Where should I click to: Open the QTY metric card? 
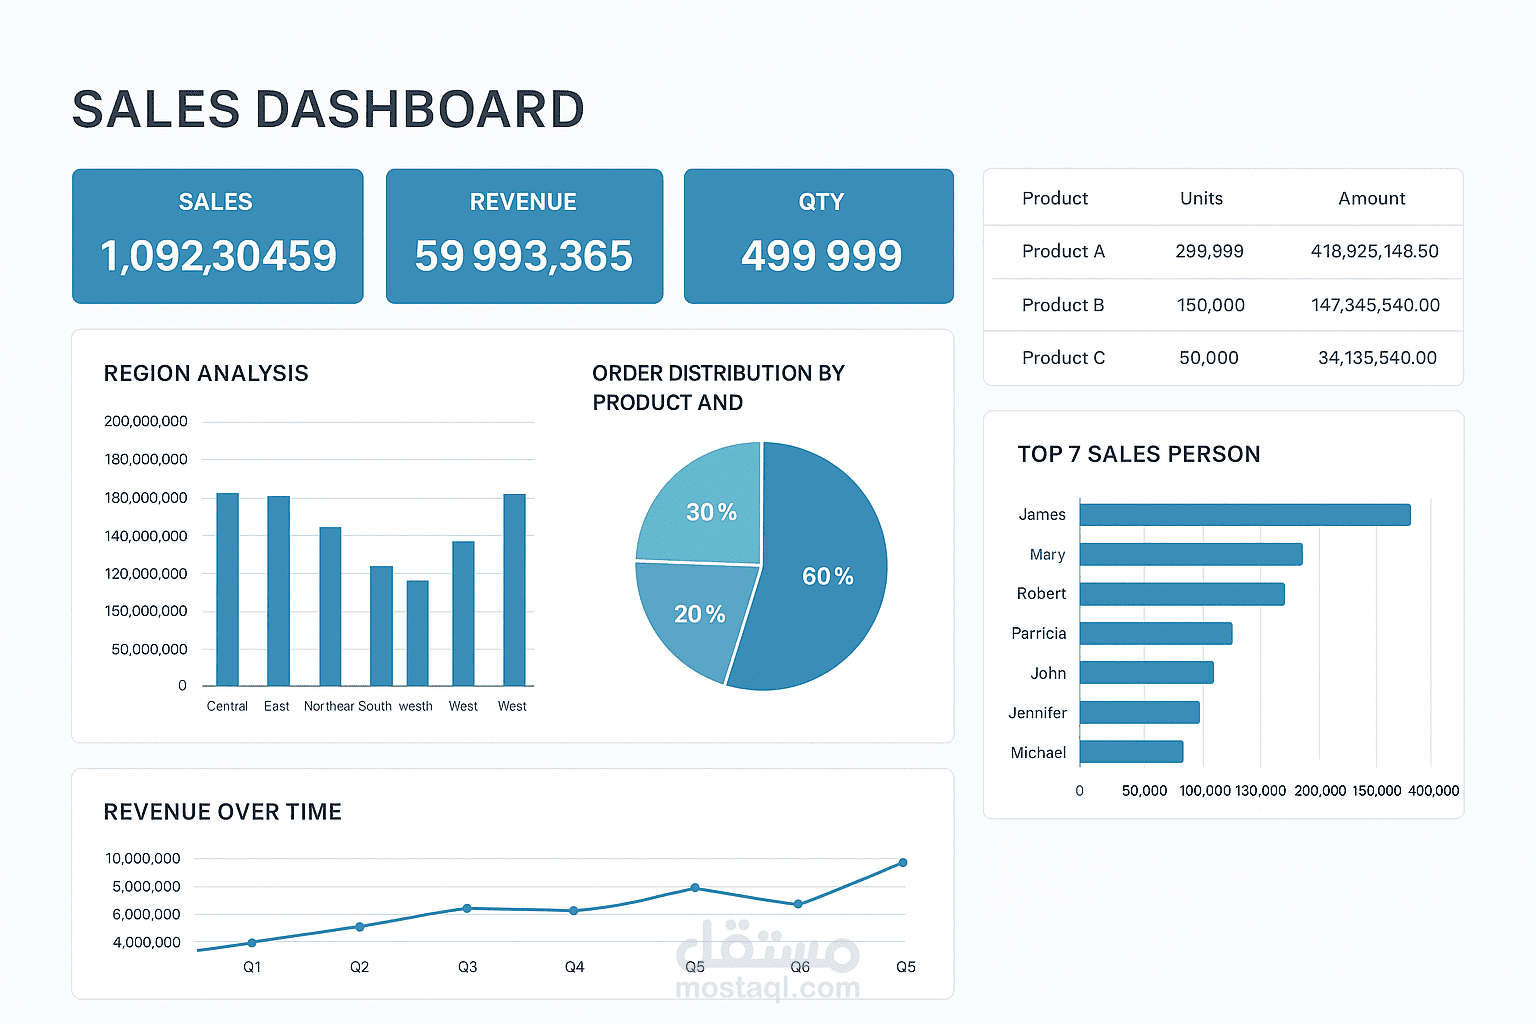coord(818,235)
